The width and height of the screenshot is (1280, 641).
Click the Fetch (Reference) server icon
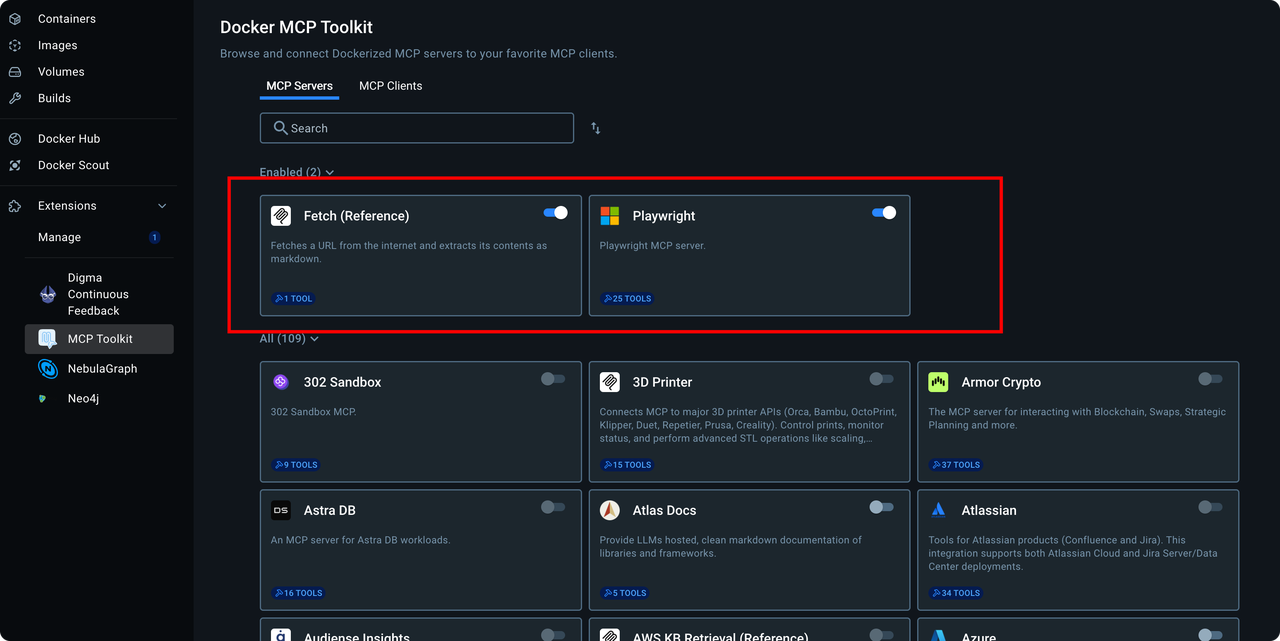pyautogui.click(x=281, y=216)
